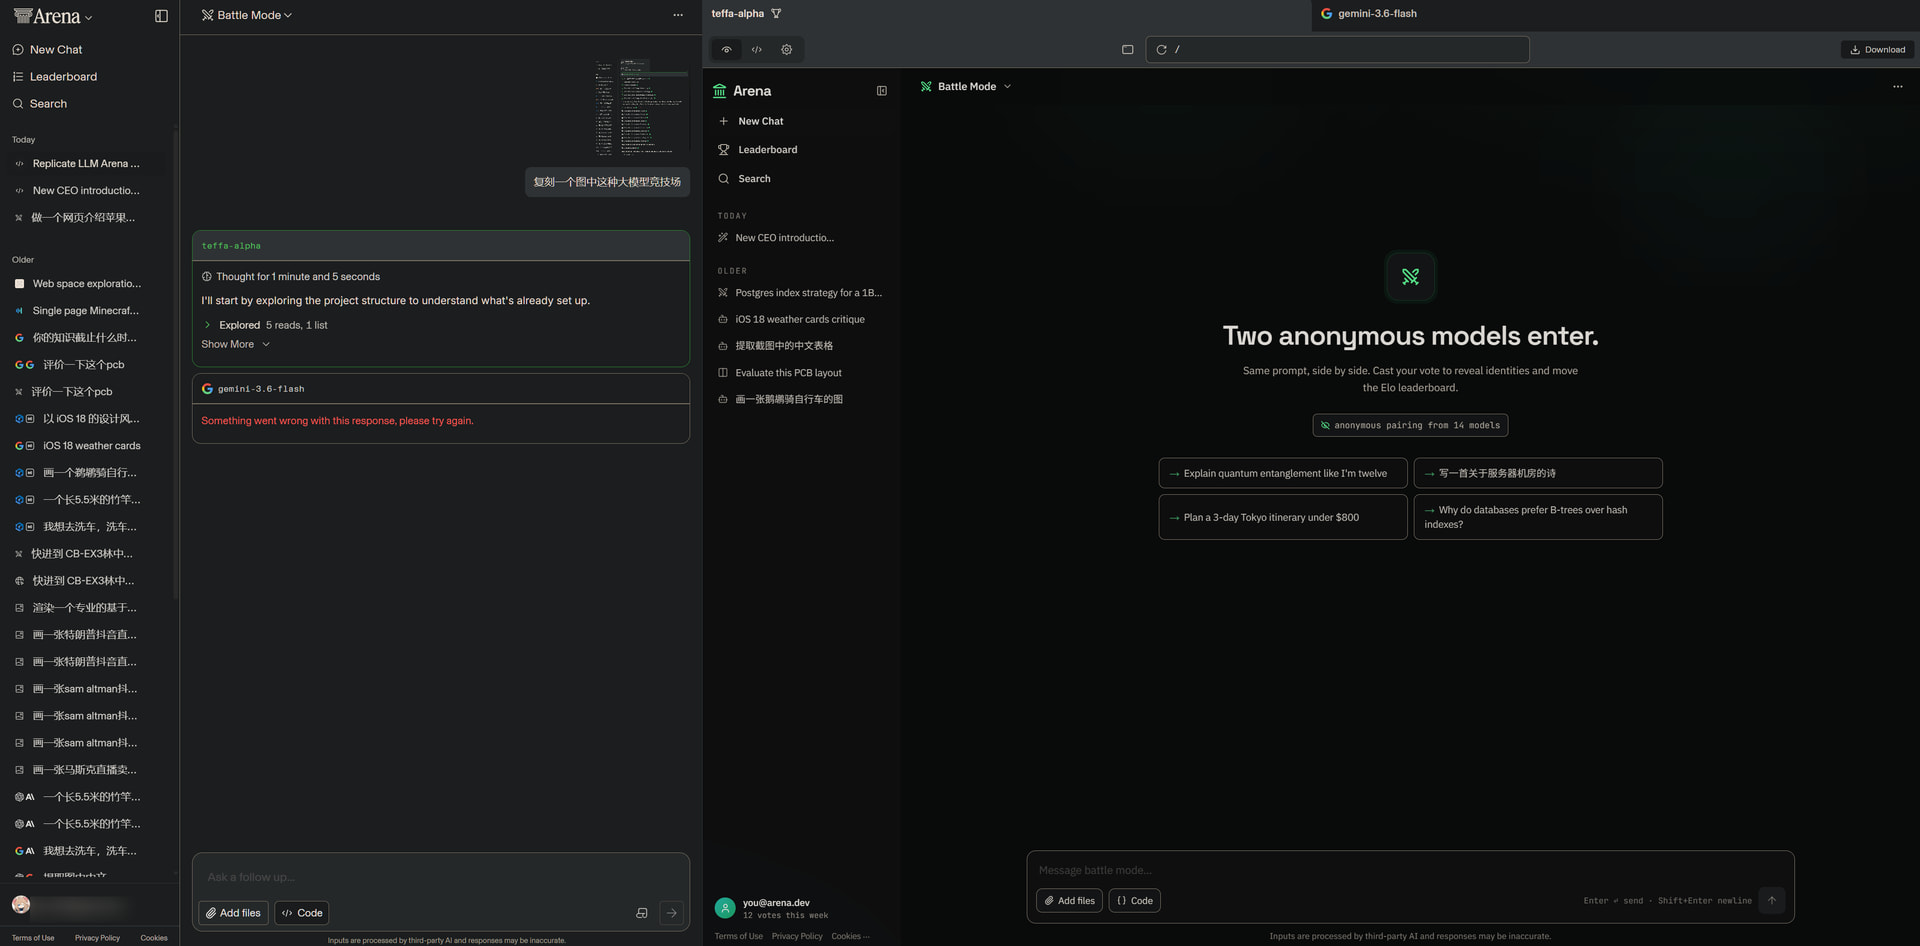
Task: Click the Add files button in follow-up box
Action: tap(234, 913)
